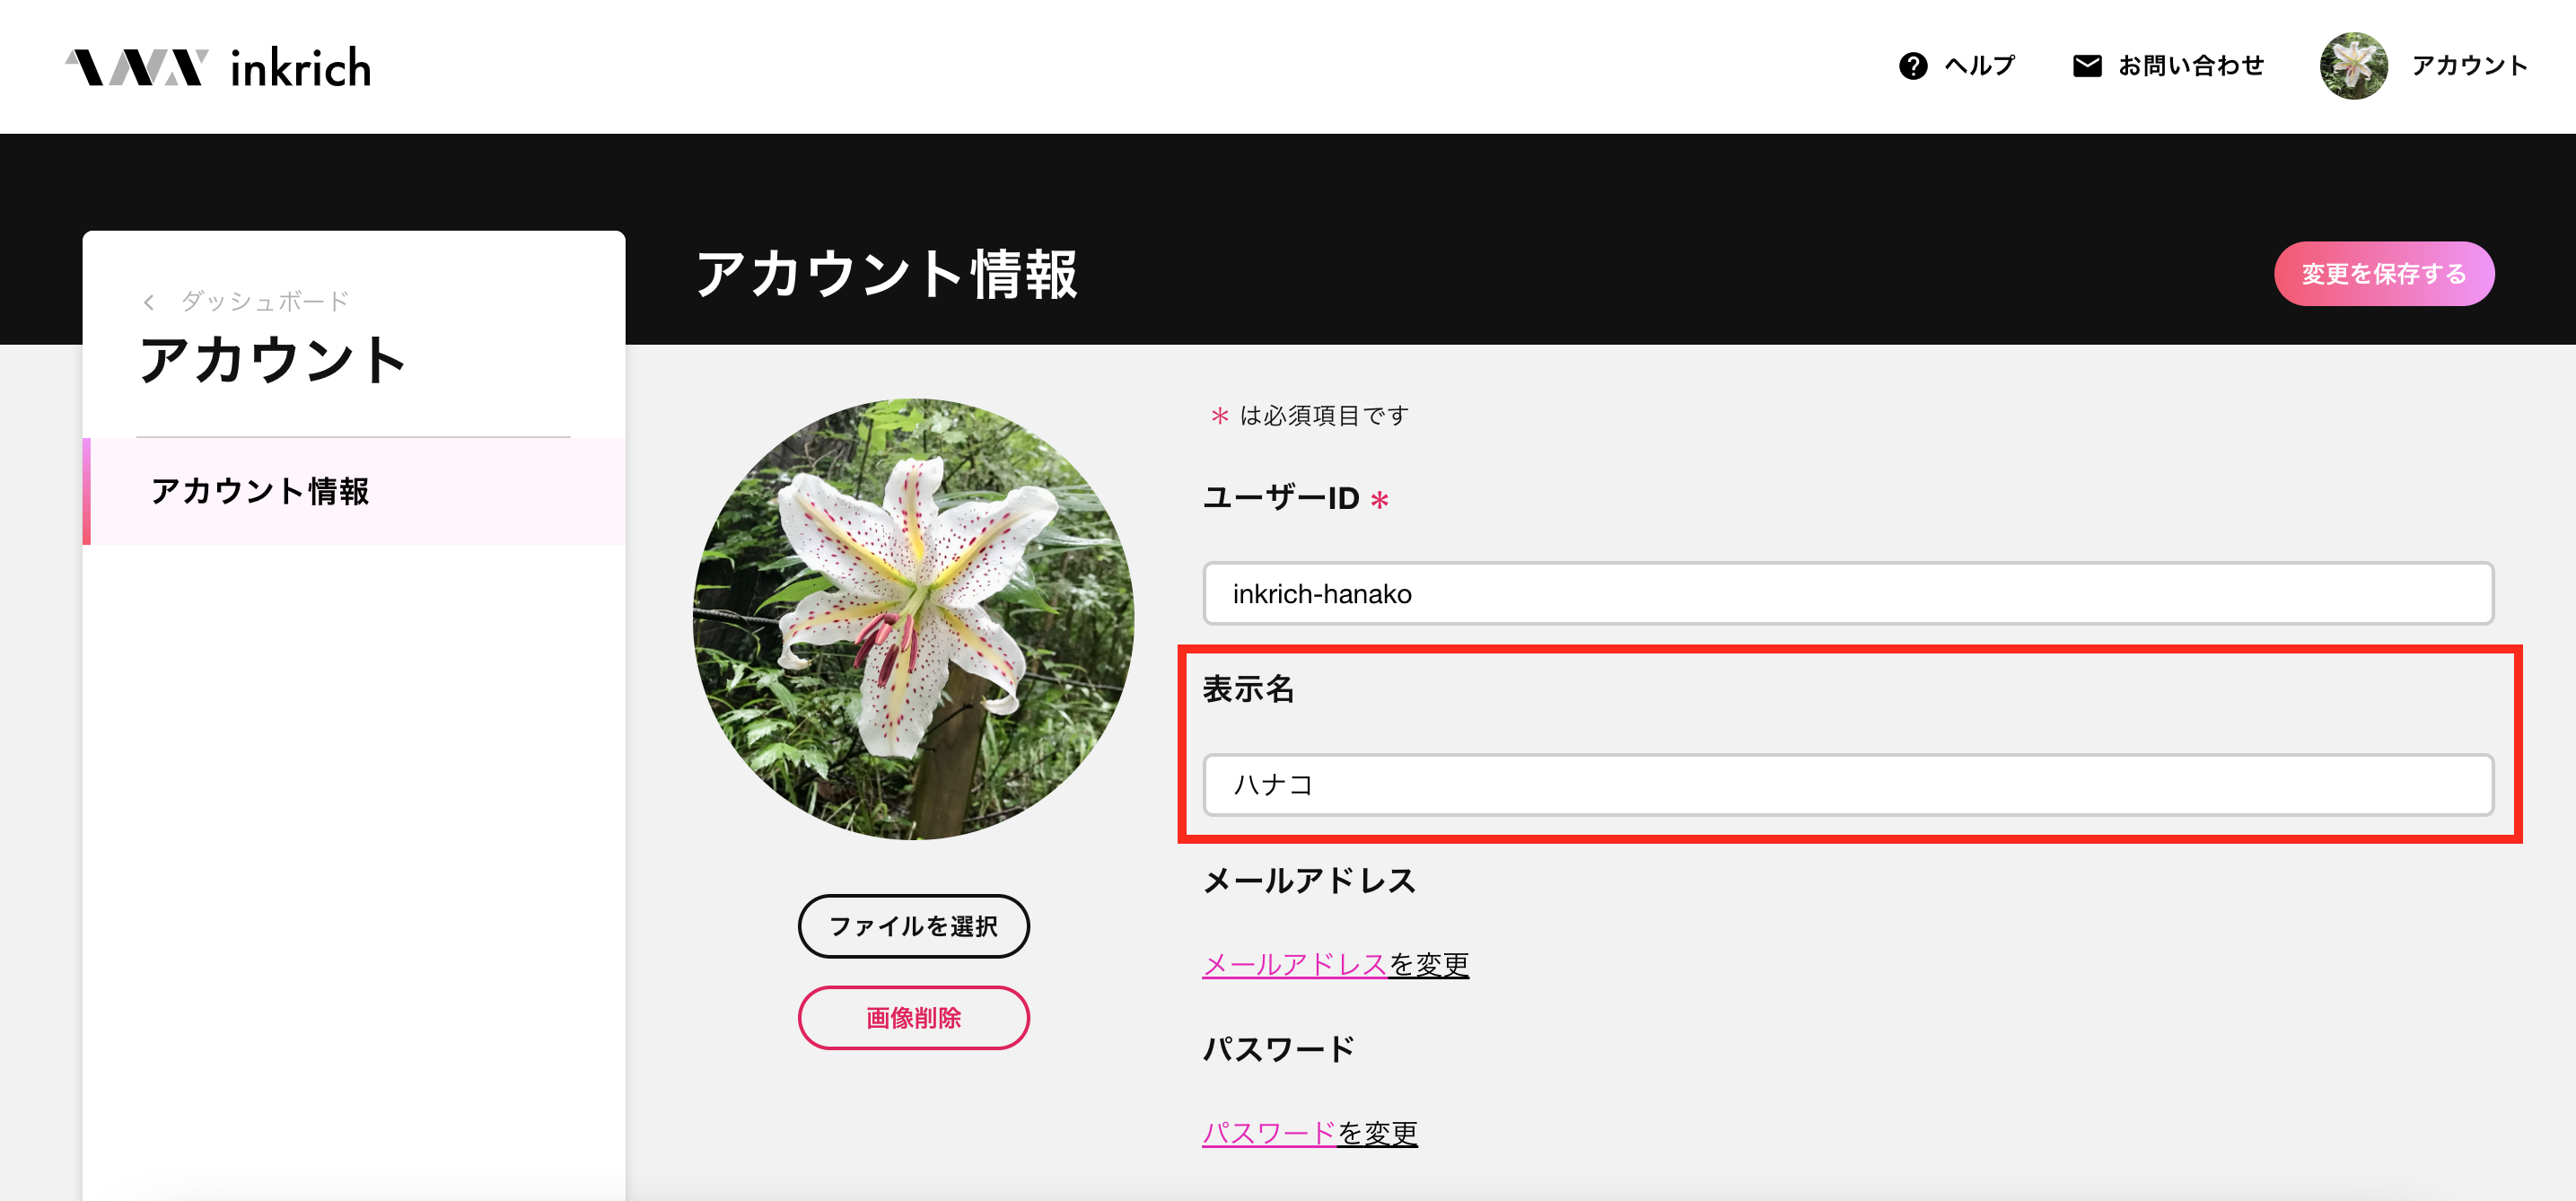The height and width of the screenshot is (1201, 2576).
Task: Click the アカウント情報 page title
Action: 886,274
